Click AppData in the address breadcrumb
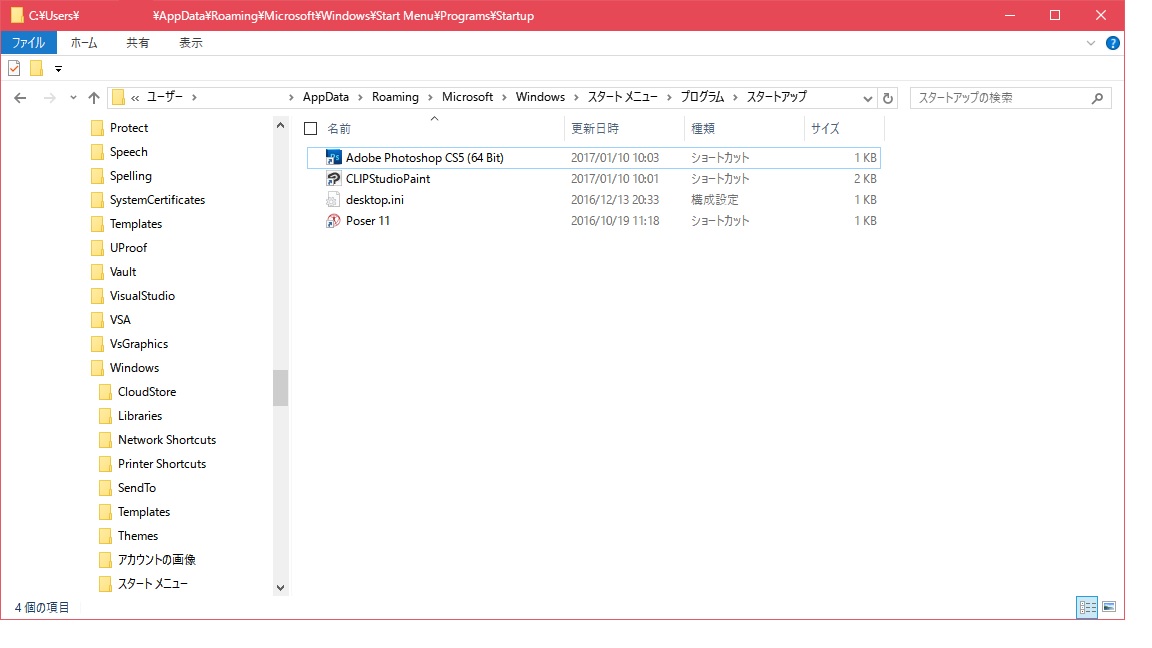 [325, 97]
